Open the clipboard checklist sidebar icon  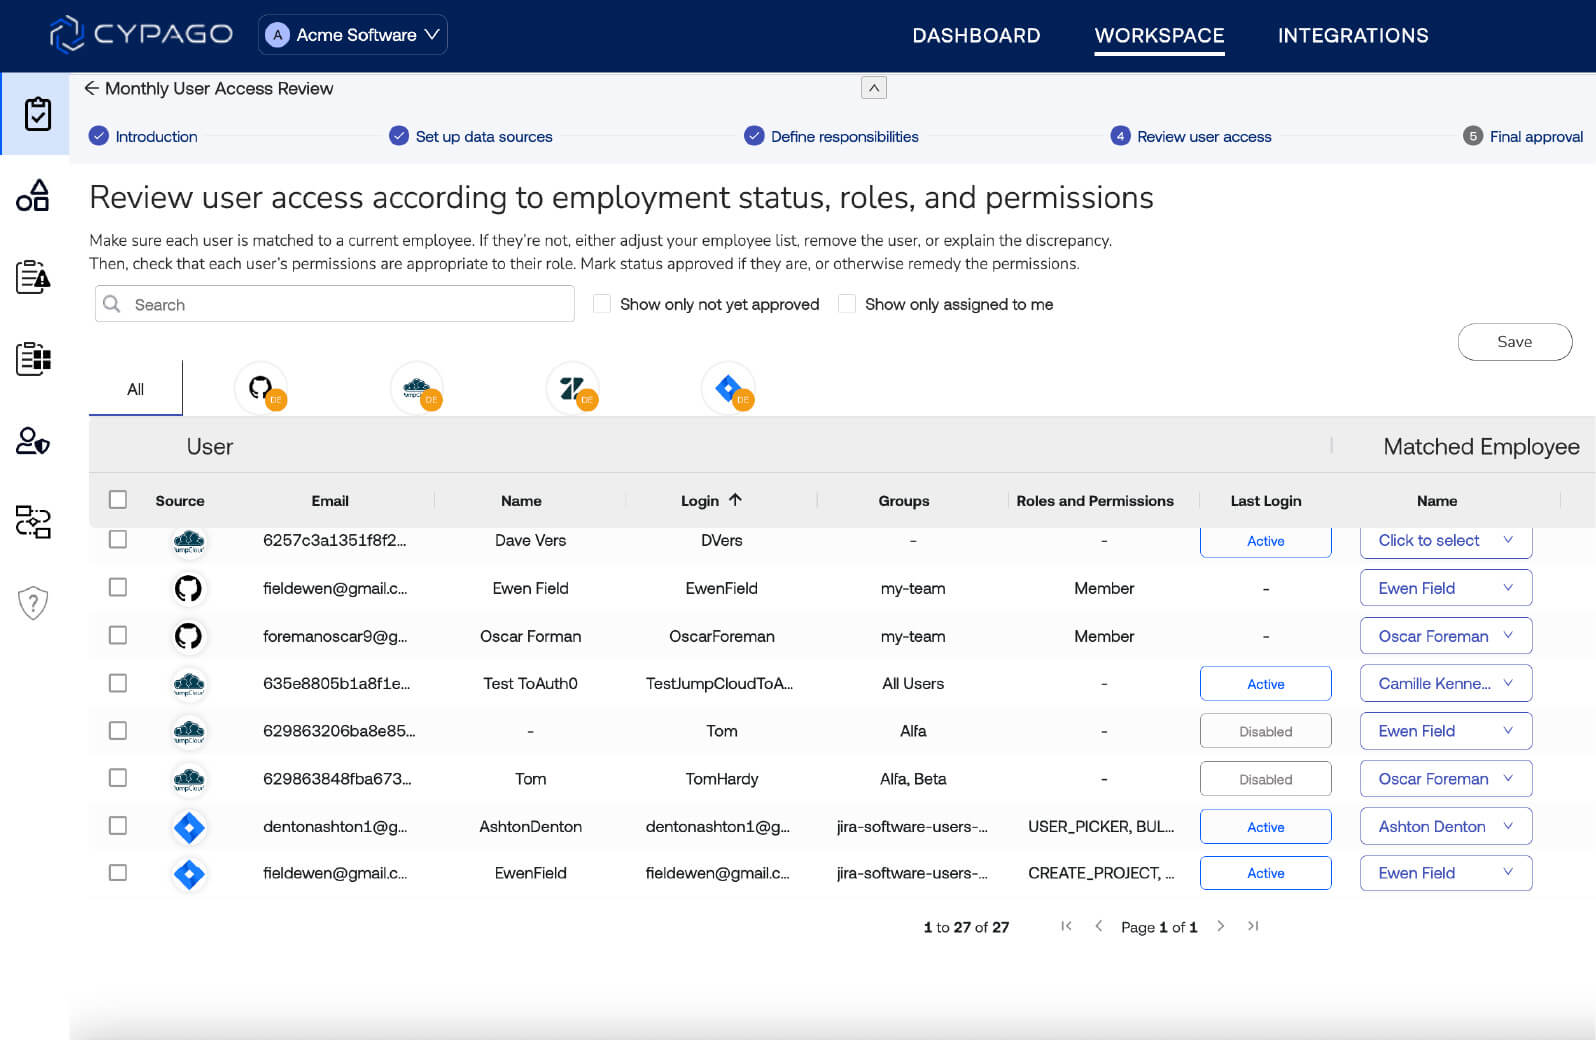(x=36, y=114)
